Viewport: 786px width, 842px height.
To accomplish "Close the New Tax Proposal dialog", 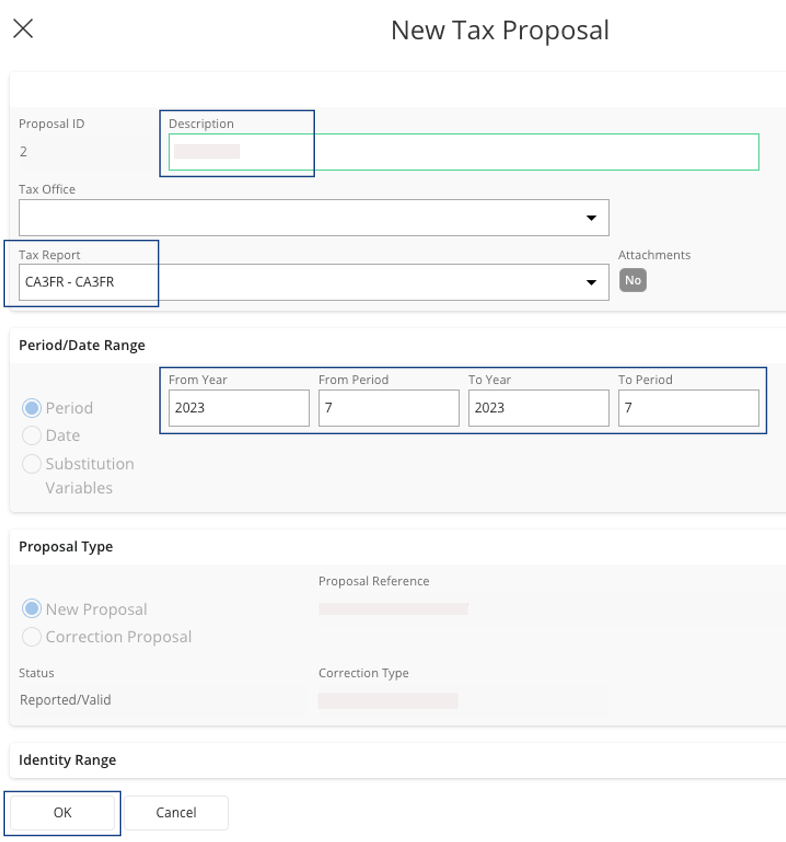I will point(22,29).
